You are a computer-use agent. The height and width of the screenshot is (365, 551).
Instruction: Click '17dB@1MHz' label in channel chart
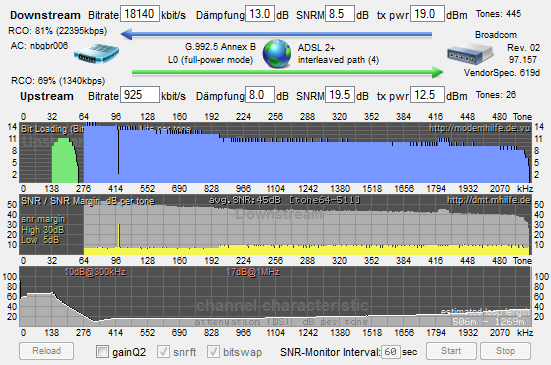tap(253, 272)
